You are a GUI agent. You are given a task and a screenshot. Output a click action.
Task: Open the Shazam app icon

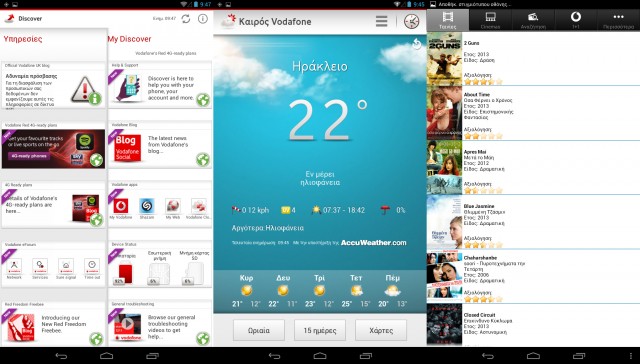[x=147, y=206]
